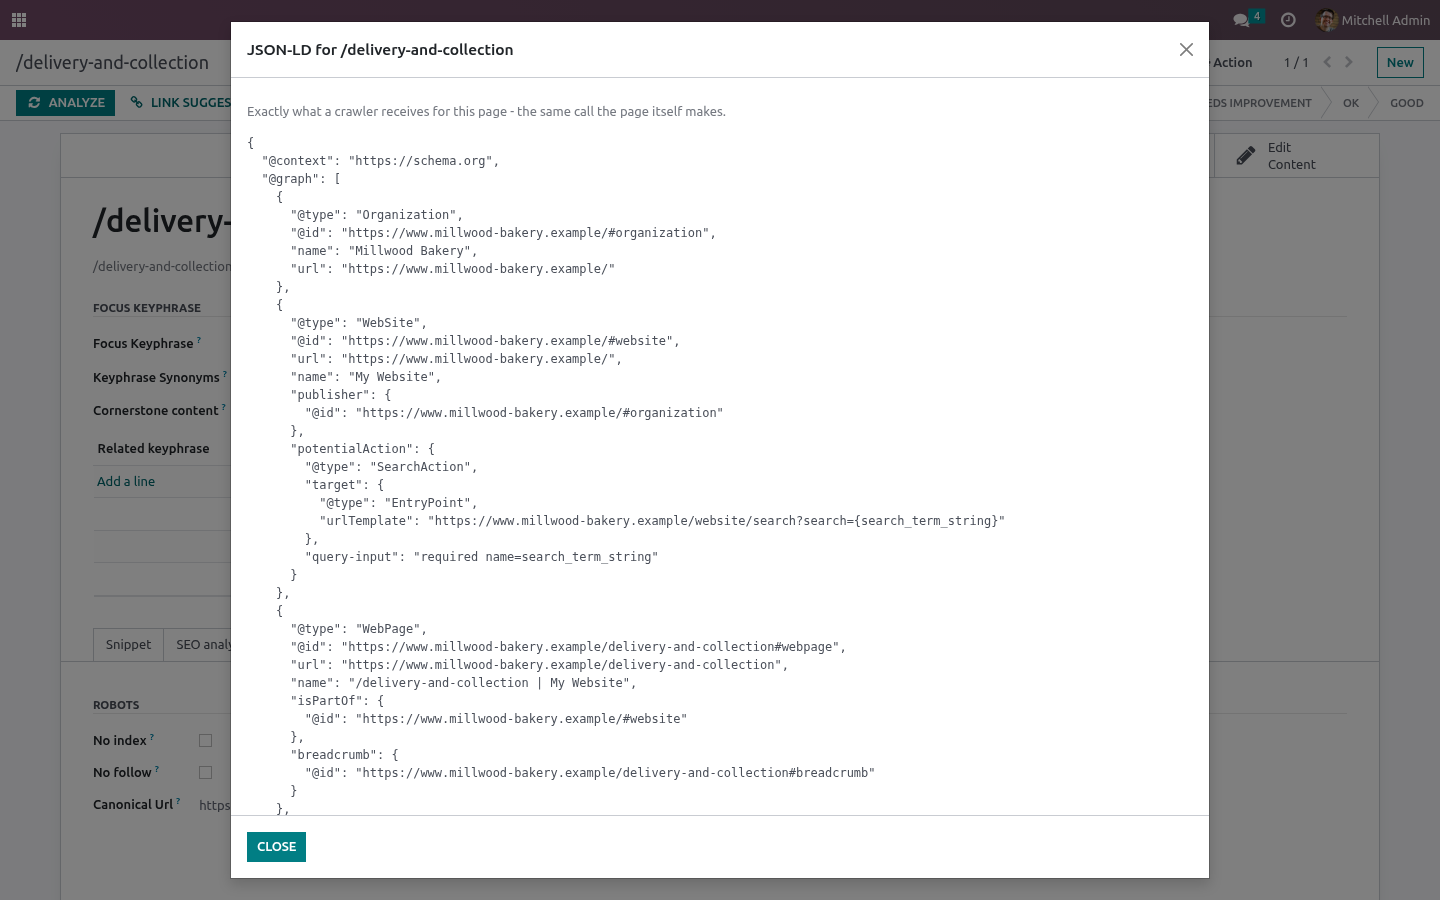
Task: Toggle the No index checkbox
Action: 205,741
